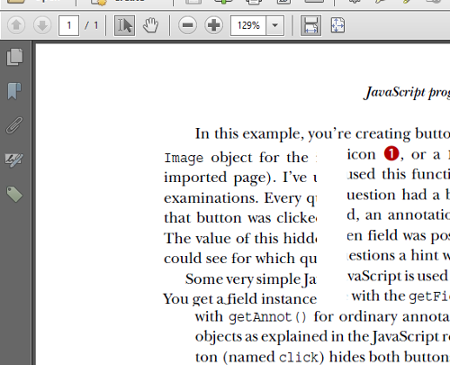Fit one full page to window
450x365 pixels.
pos(338,25)
